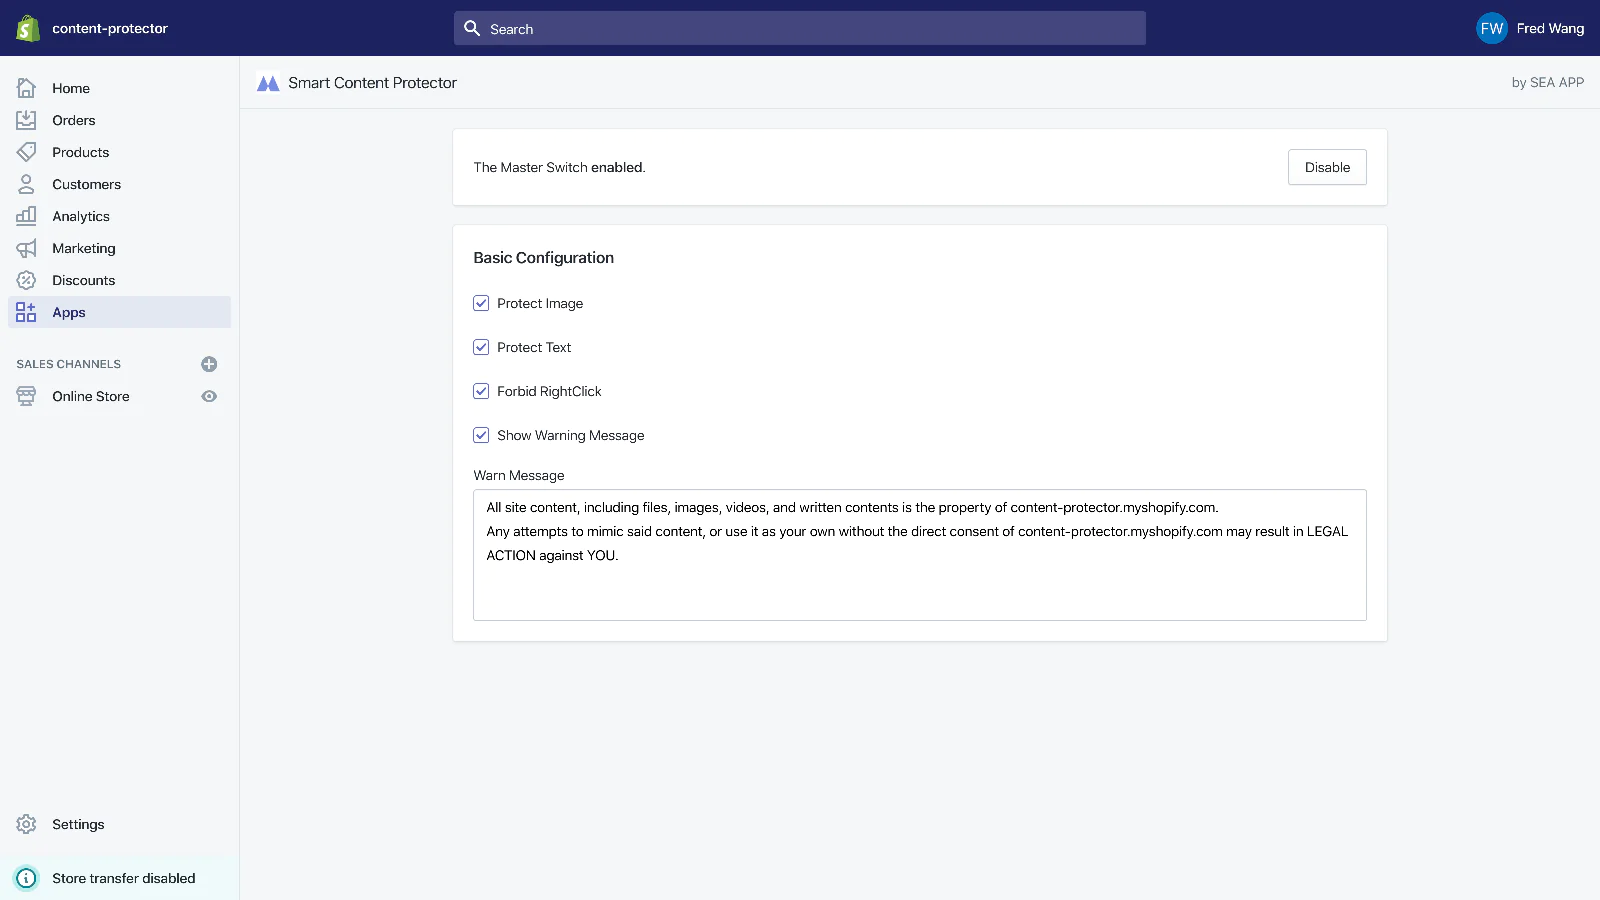This screenshot has height=900, width=1600.
Task: Open Online Store sales channel
Action: 91,396
